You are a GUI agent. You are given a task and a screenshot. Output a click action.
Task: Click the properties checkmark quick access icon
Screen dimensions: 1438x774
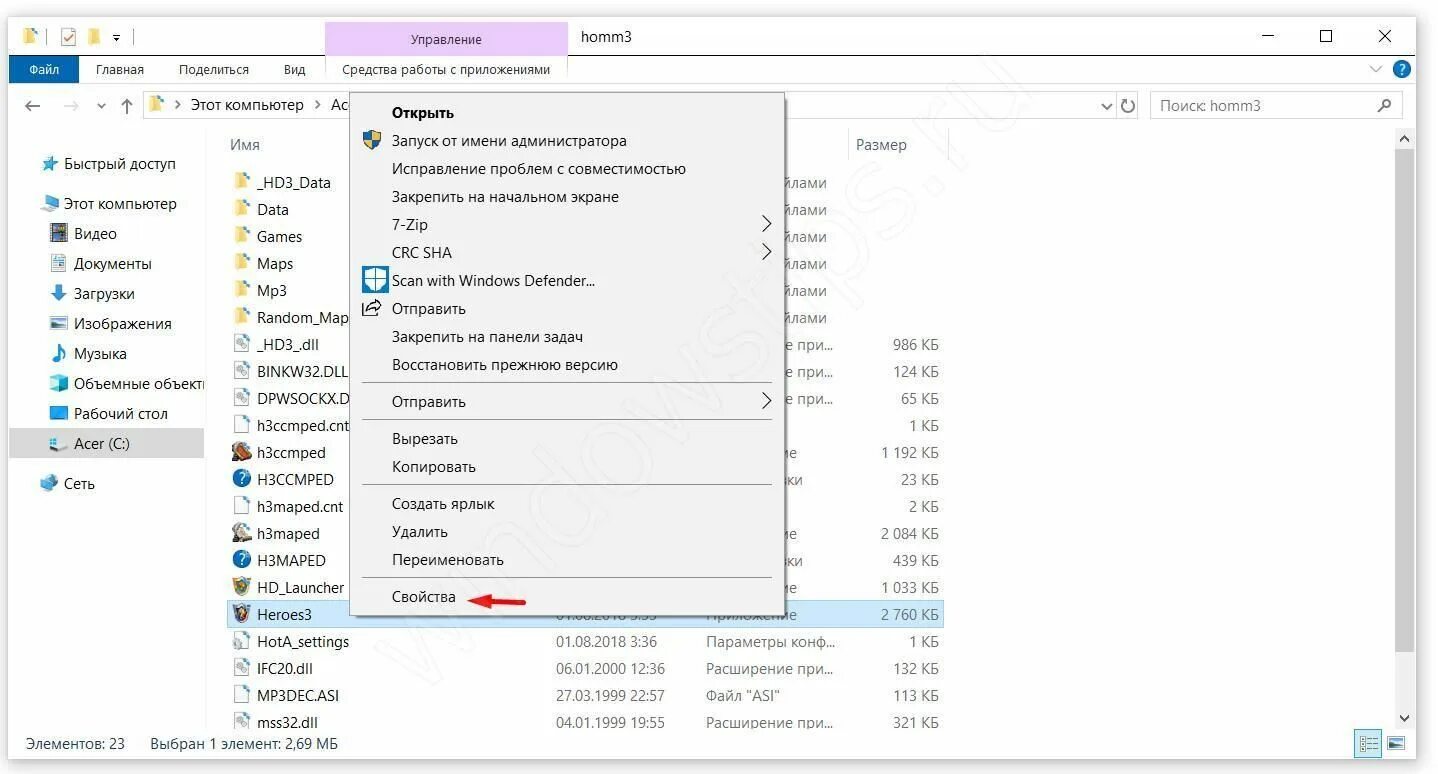pyautogui.click(x=68, y=37)
